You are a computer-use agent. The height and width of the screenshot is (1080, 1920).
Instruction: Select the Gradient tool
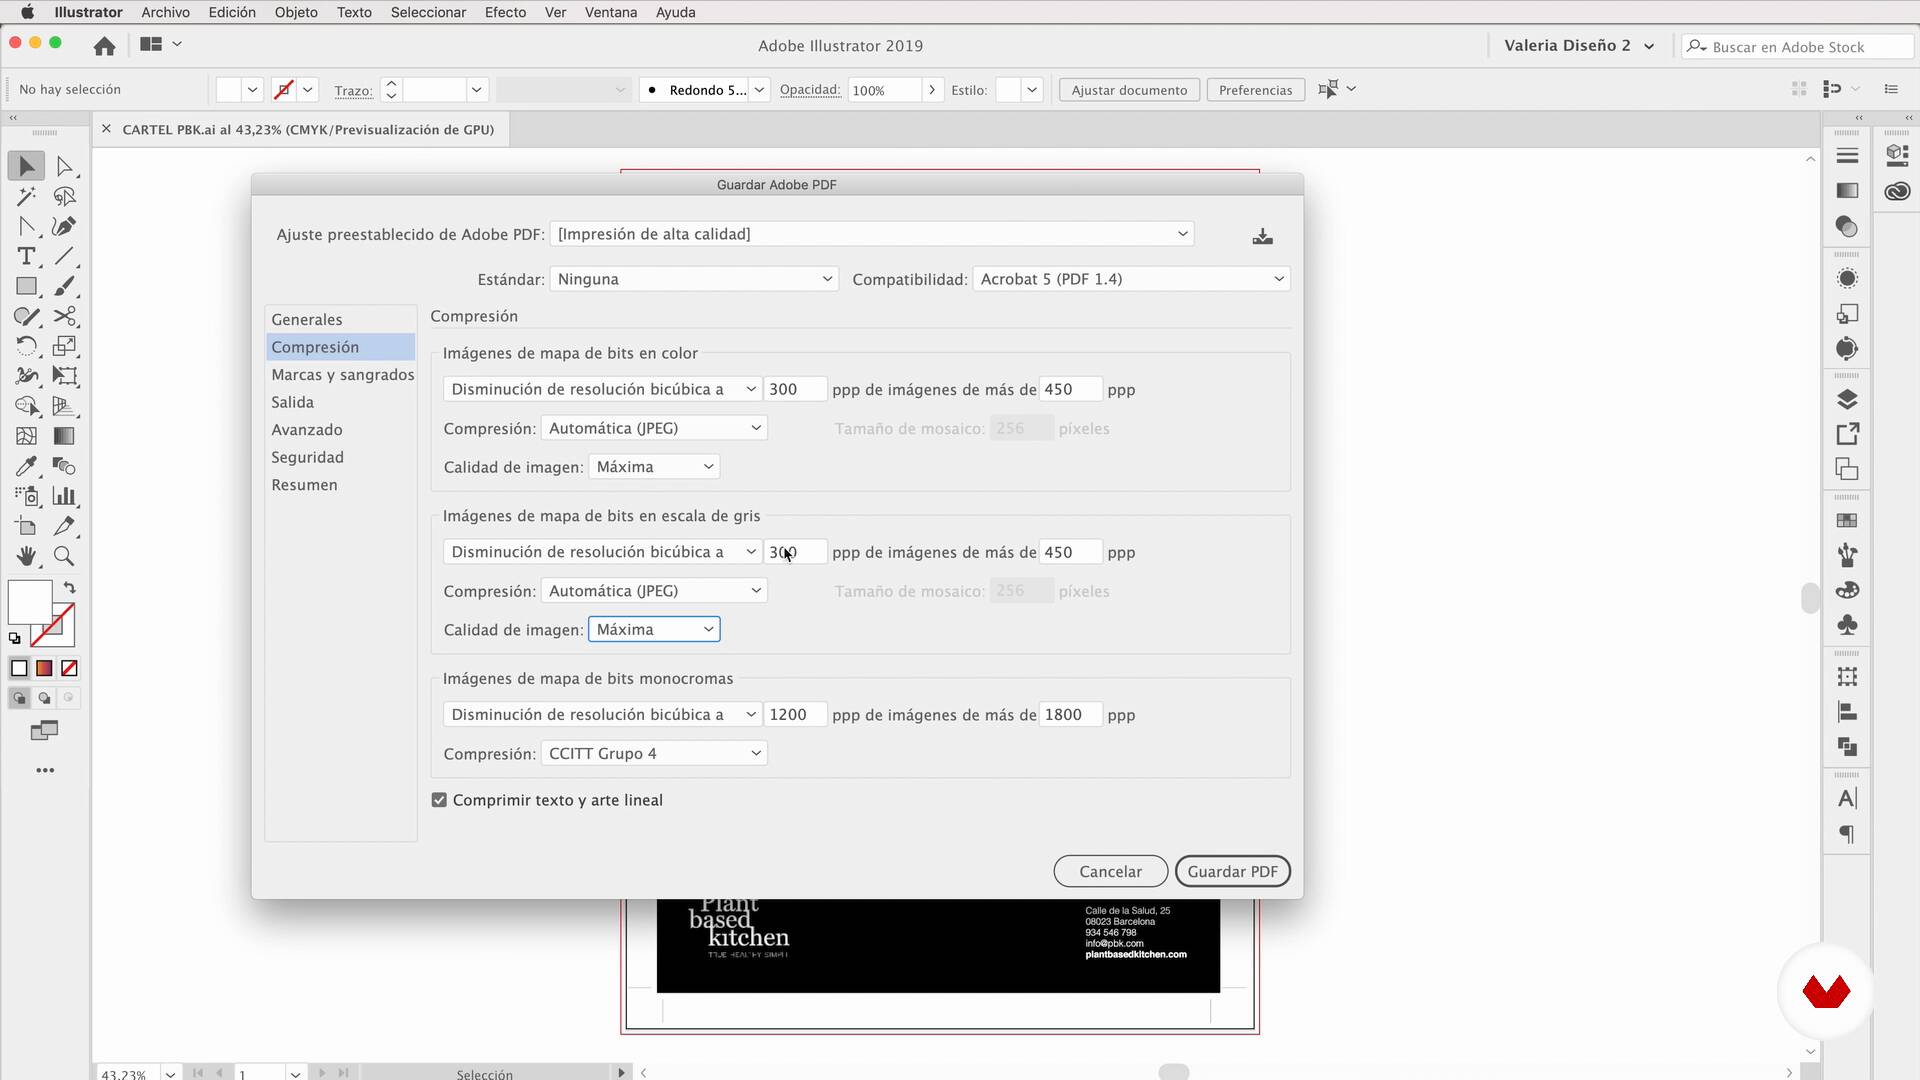click(x=64, y=436)
